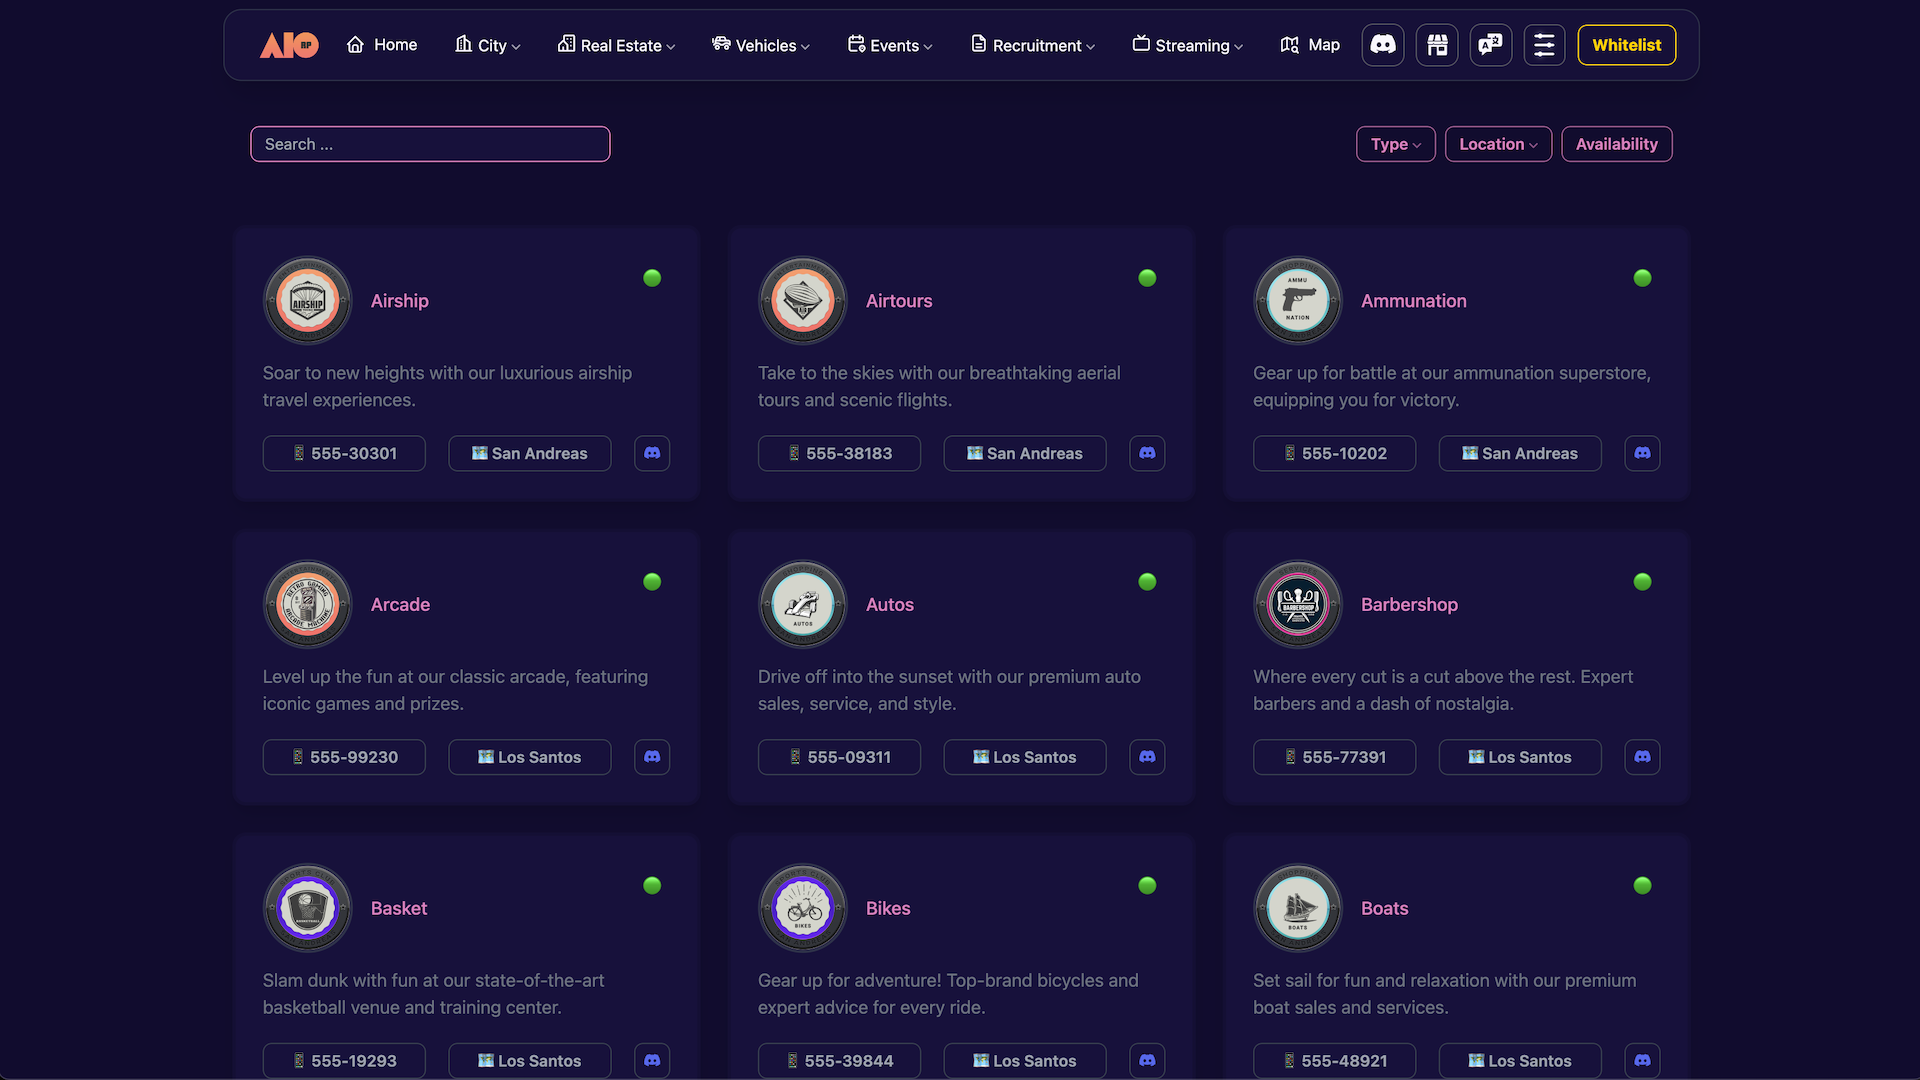1920x1080 pixels.
Task: Toggle the Availability filter
Action: (1616, 144)
